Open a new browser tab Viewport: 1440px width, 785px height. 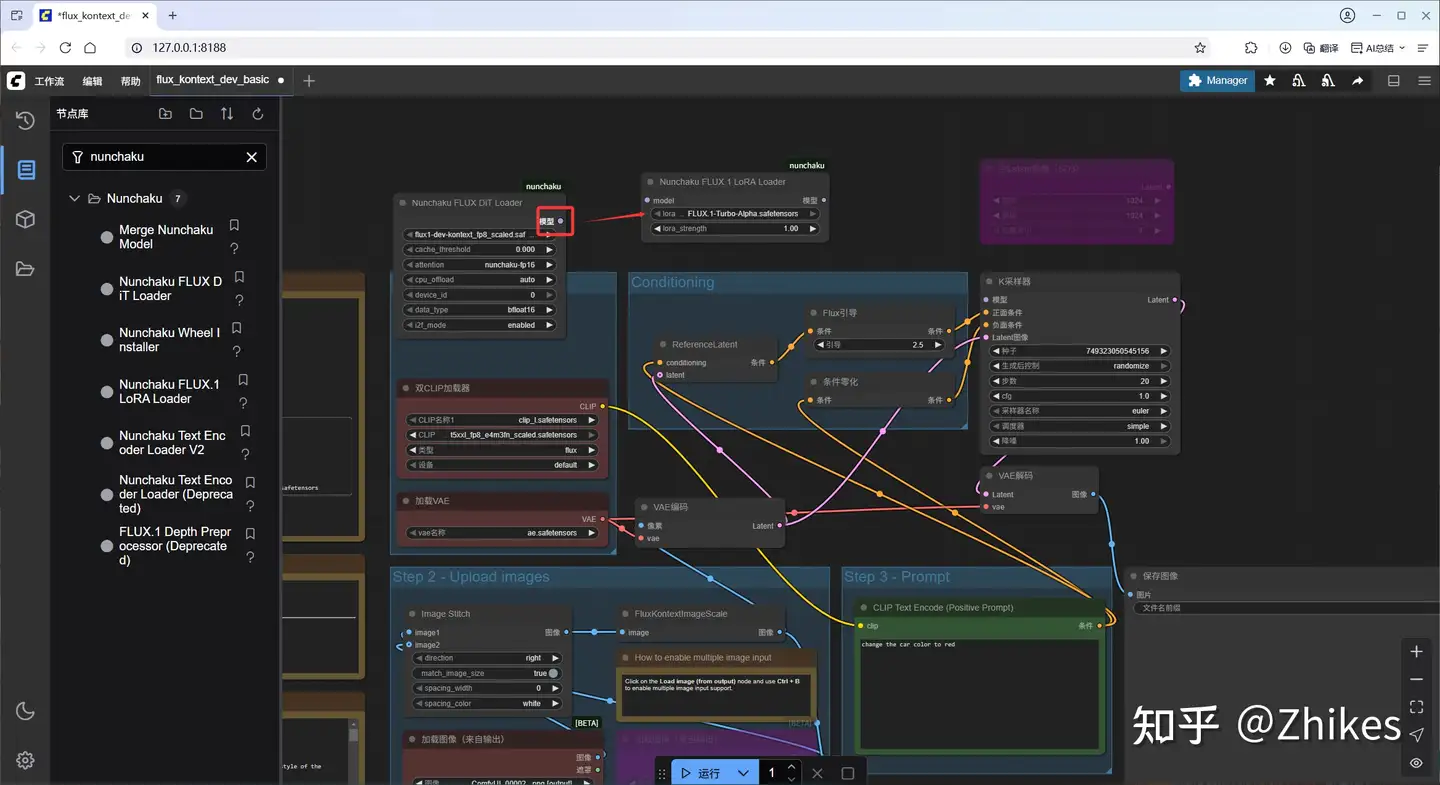tap(173, 16)
